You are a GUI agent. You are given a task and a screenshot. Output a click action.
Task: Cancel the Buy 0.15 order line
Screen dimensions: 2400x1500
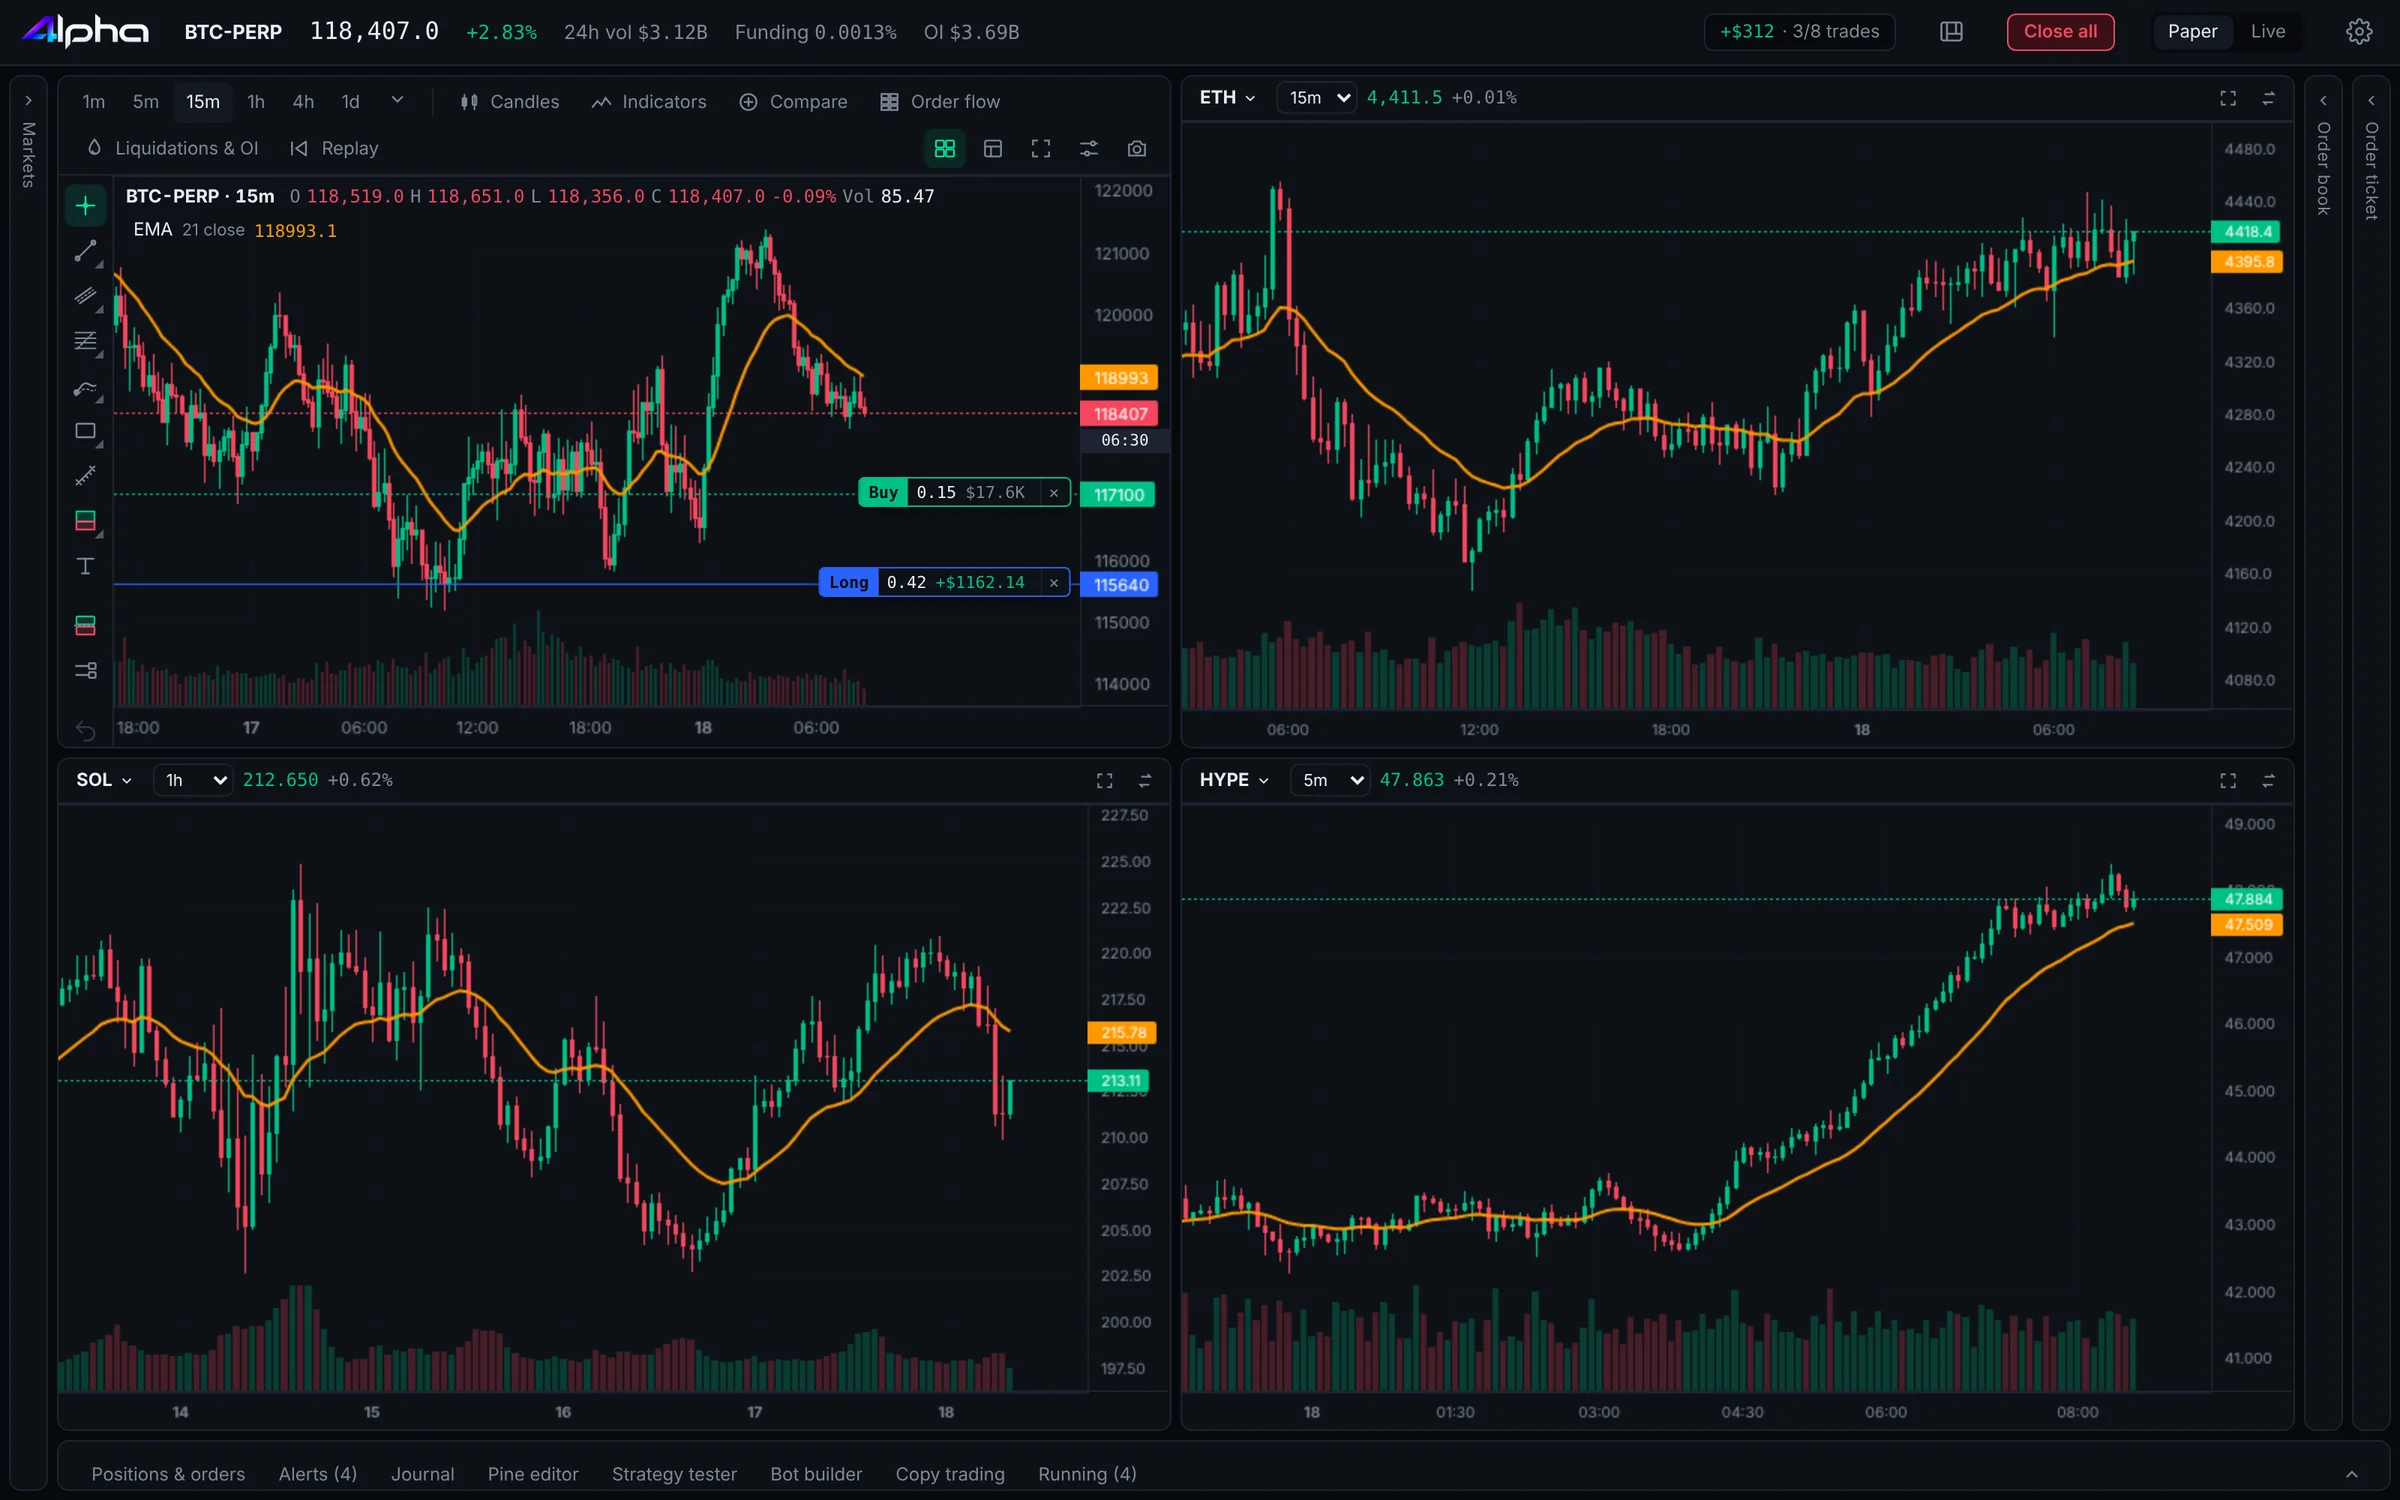1054,493
